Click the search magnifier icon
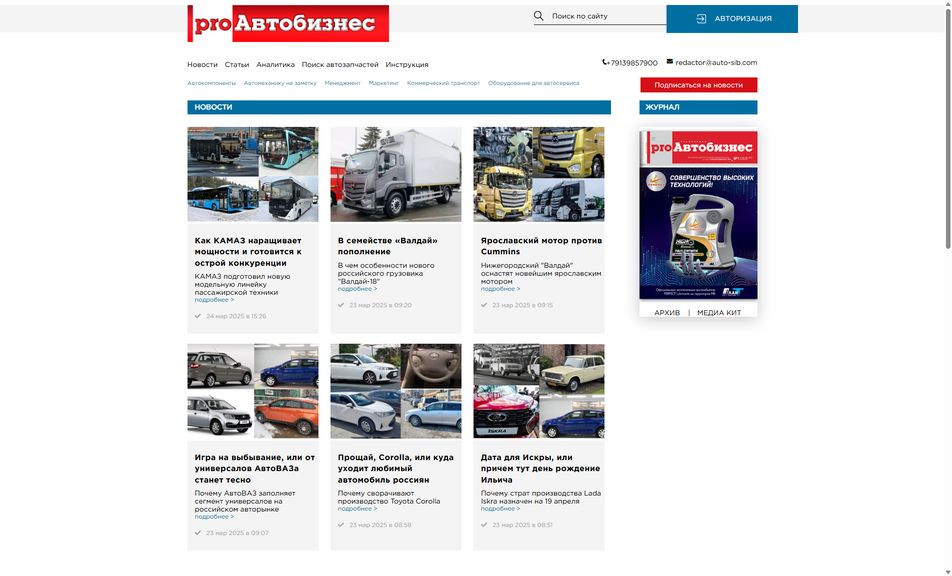Viewport: 952px width, 576px height. [x=539, y=16]
